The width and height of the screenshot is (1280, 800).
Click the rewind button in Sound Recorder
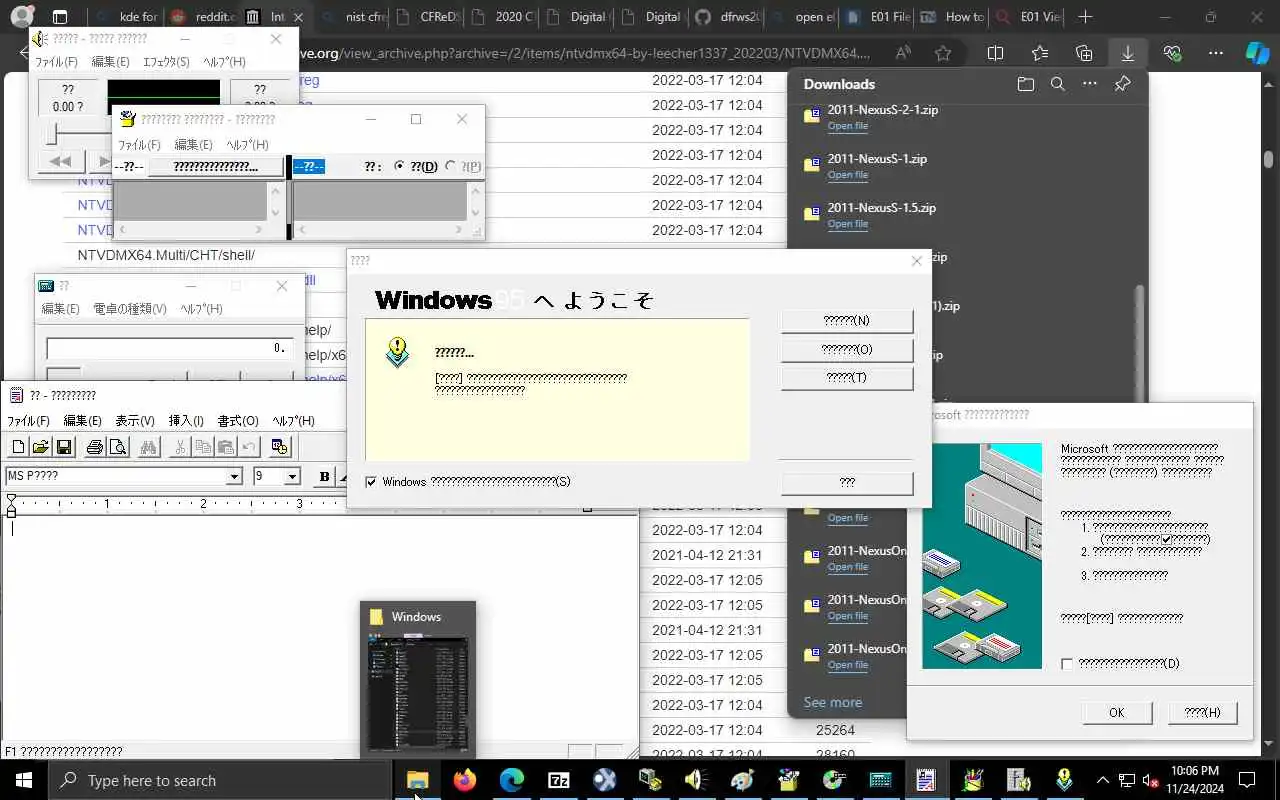60,161
